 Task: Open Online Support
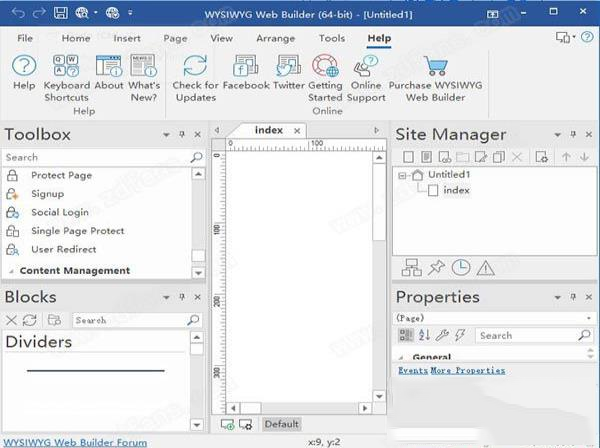click(366, 78)
